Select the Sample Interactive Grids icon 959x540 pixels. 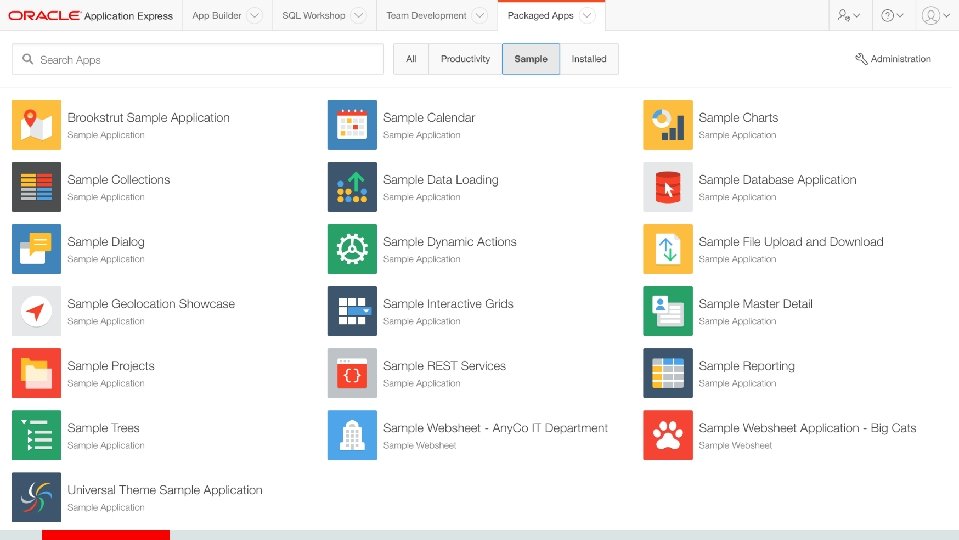(352, 311)
